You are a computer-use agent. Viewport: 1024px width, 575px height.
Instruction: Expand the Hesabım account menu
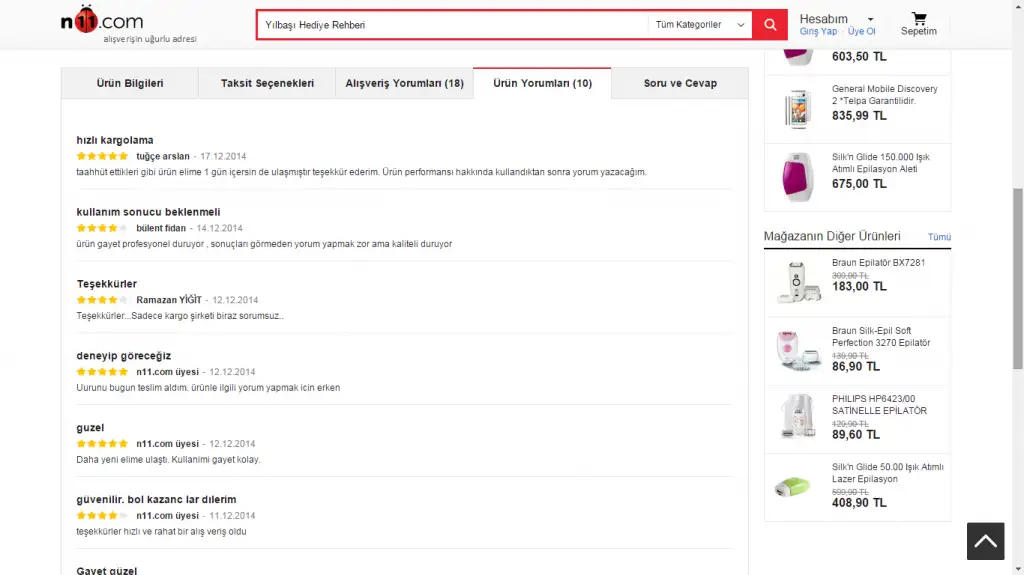pos(836,19)
